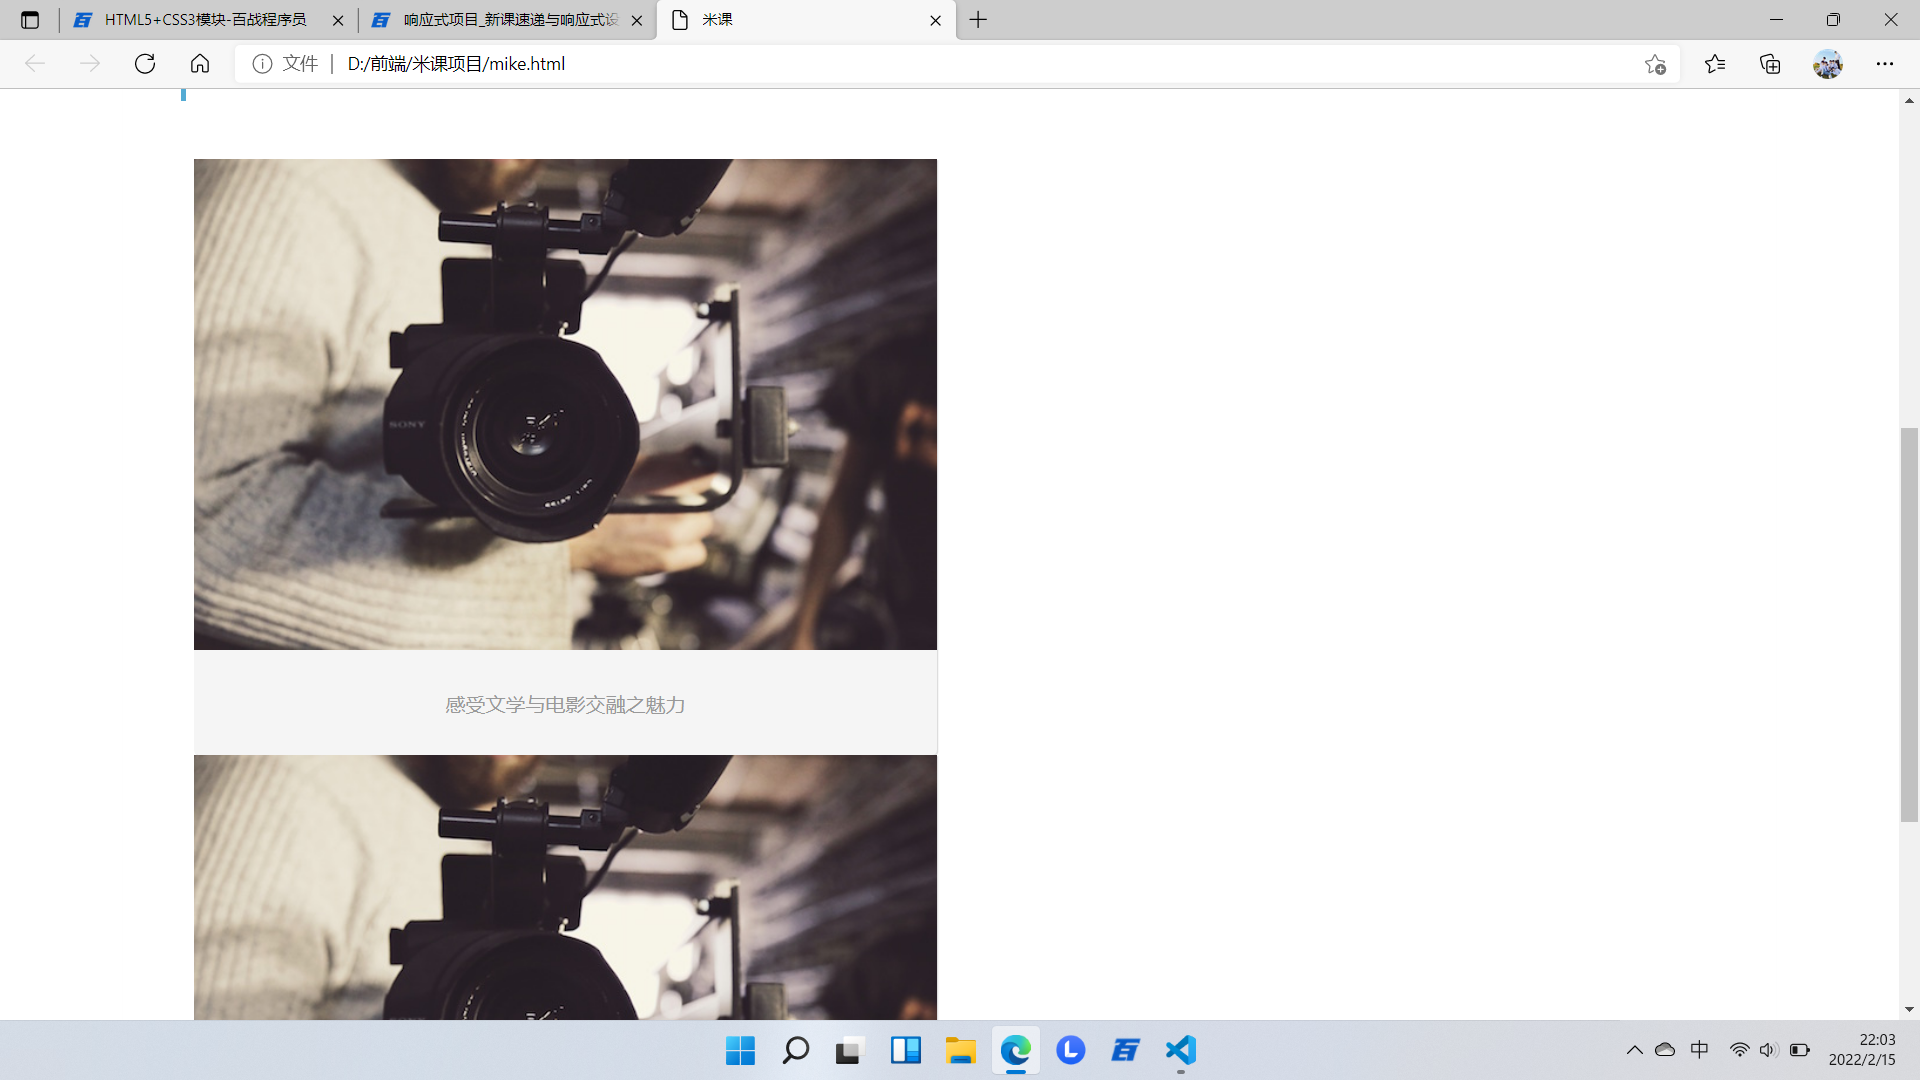Open the blue striped app on taskbar
This screenshot has width=1920, height=1080.
[1125, 1050]
